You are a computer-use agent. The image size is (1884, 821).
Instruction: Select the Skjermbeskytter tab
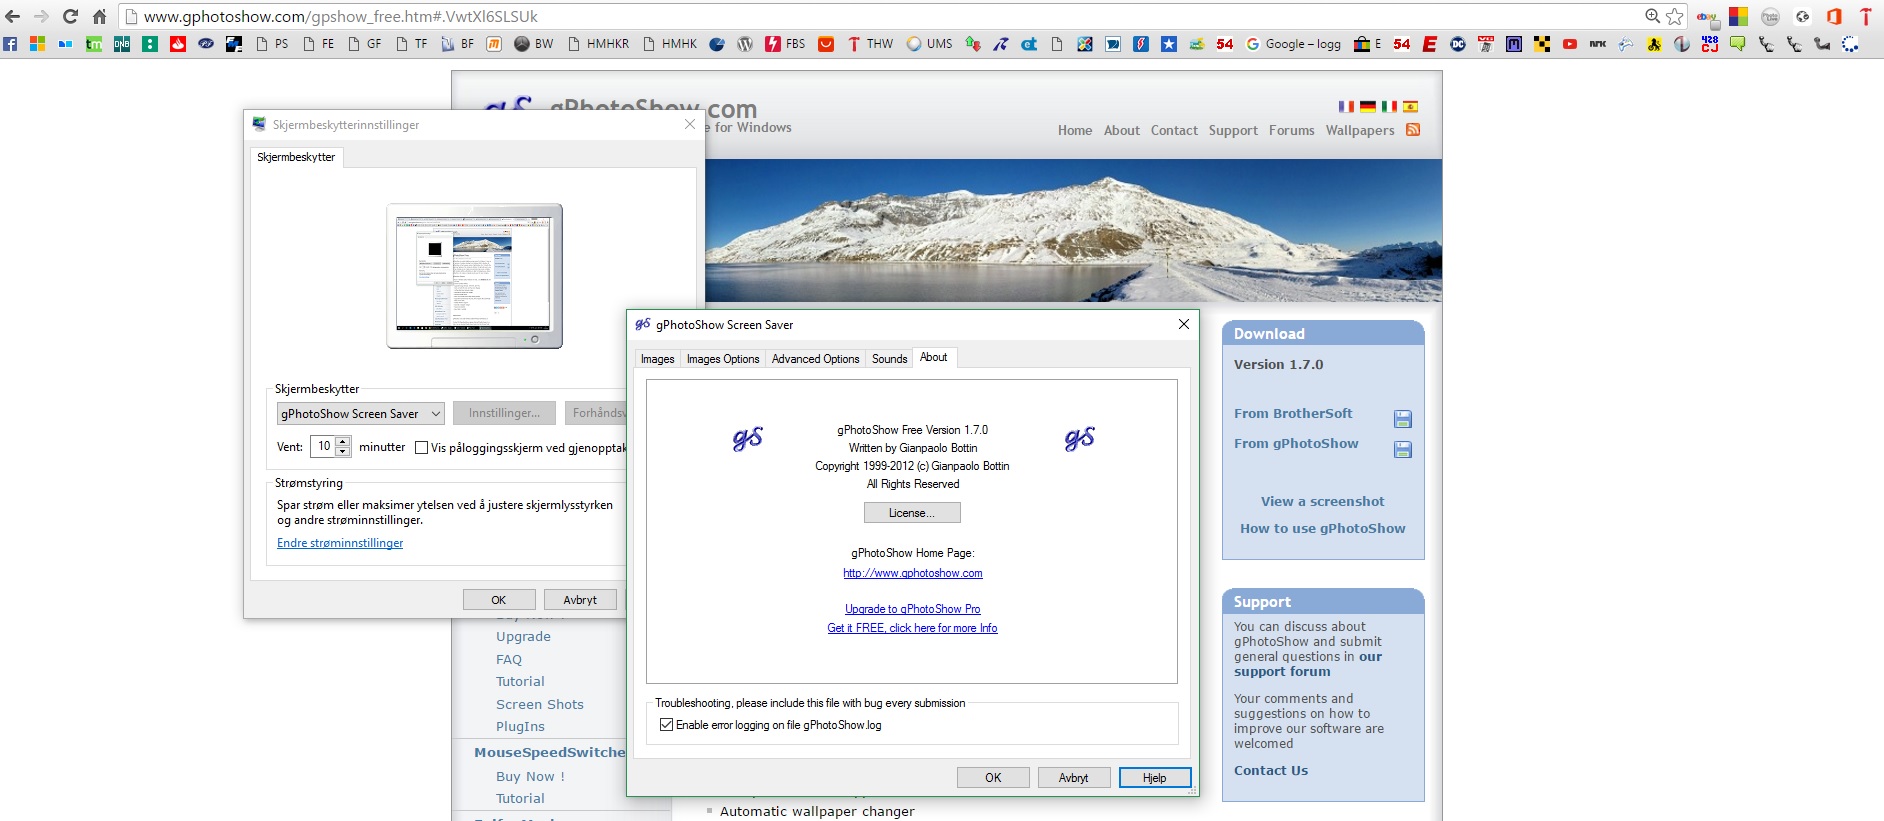click(296, 157)
